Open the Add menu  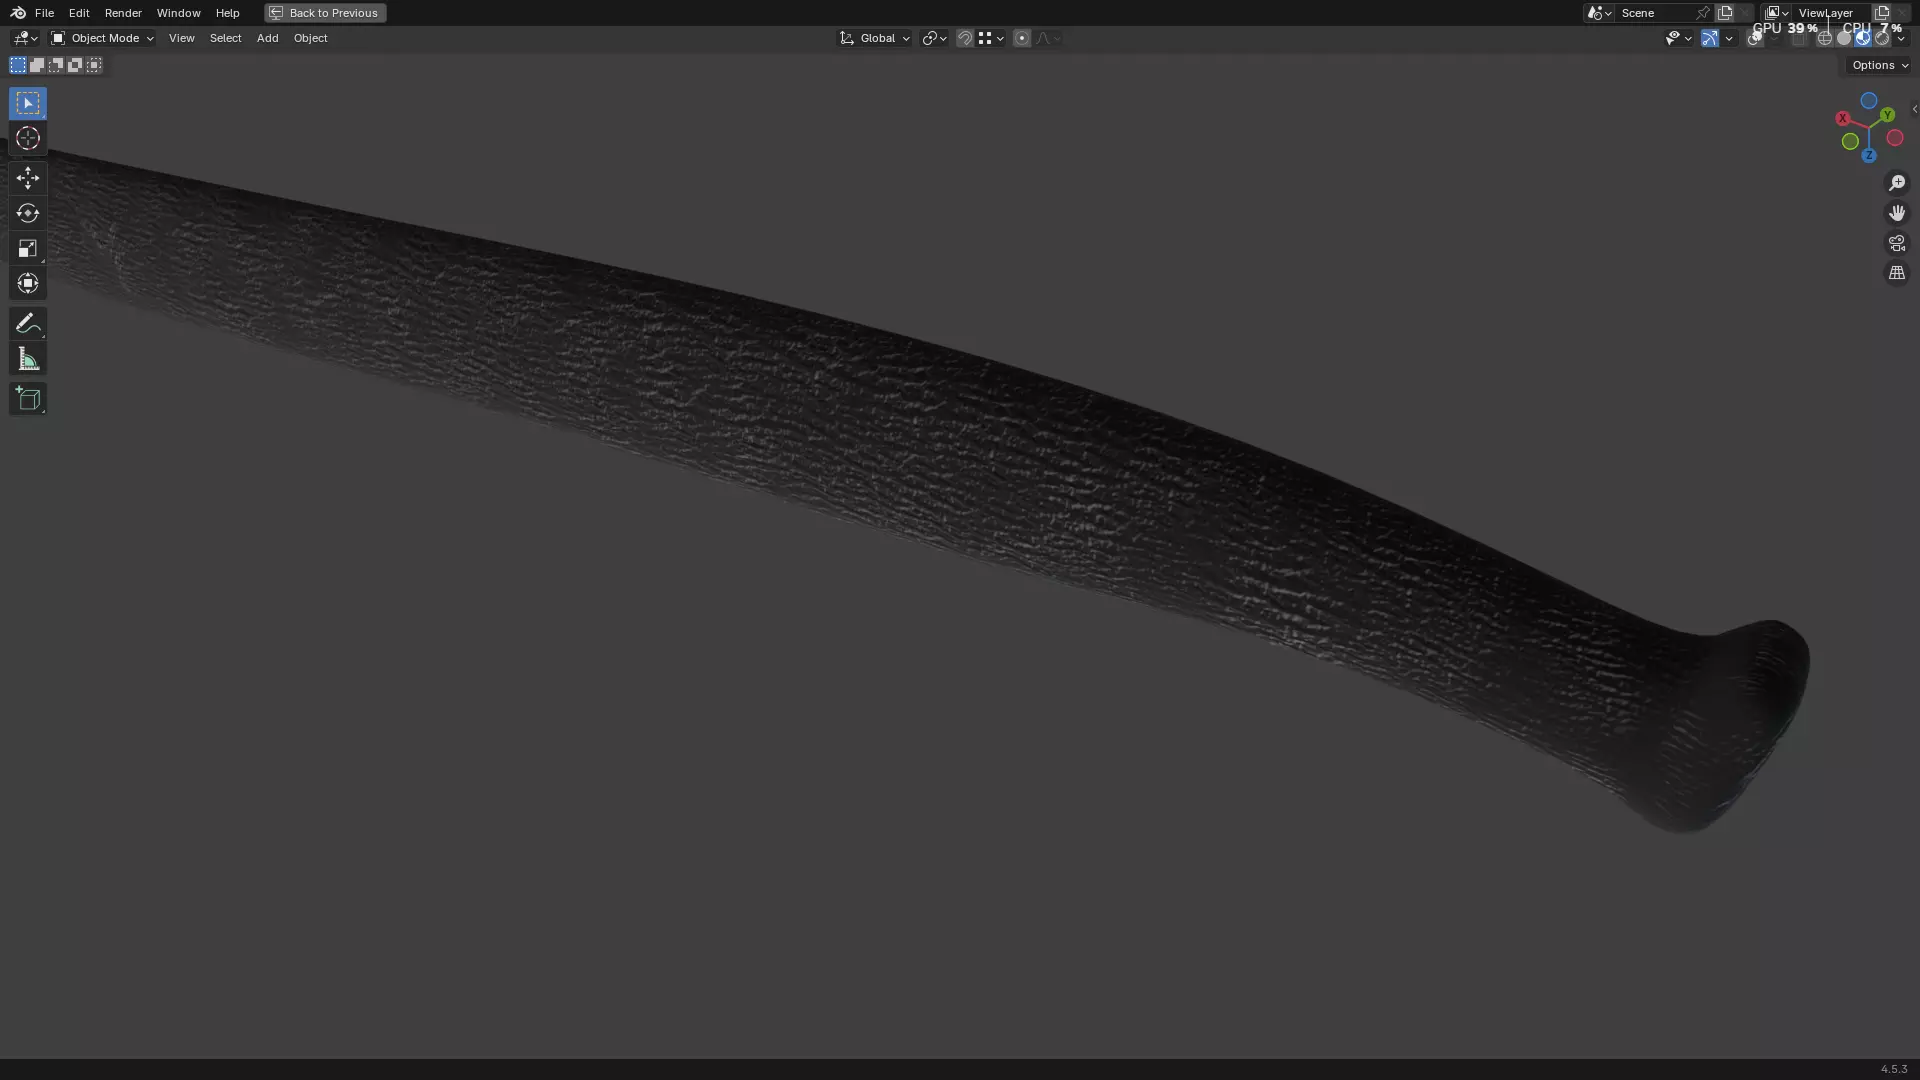click(267, 38)
